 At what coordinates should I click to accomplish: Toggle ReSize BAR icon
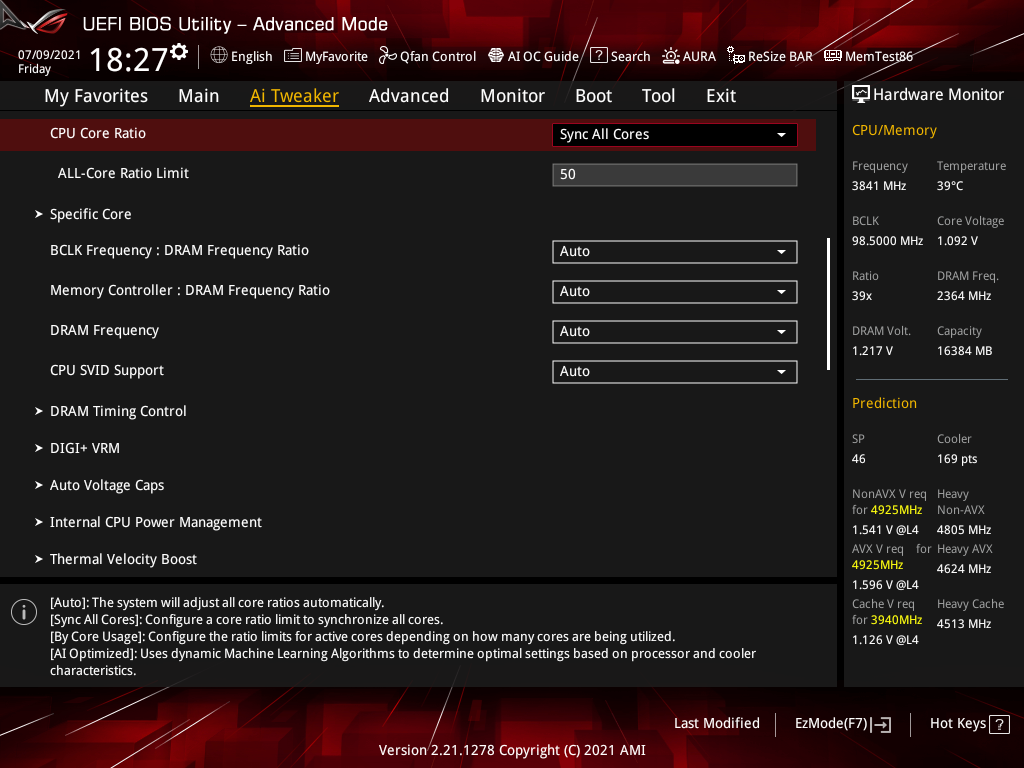(736, 56)
